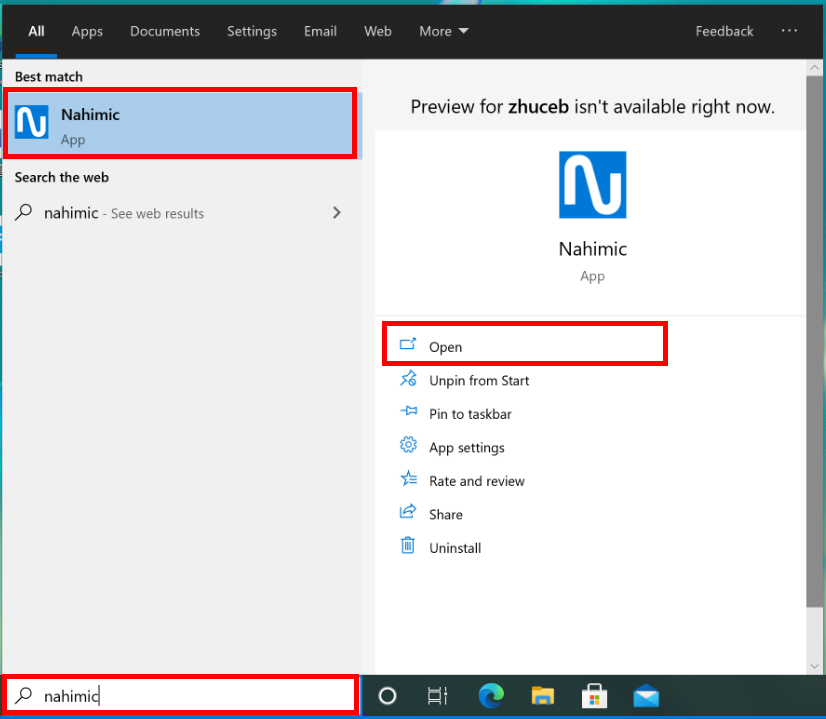Open the Mail app taskbar icon
Image resolution: width=826 pixels, height=719 pixels.
click(x=646, y=696)
